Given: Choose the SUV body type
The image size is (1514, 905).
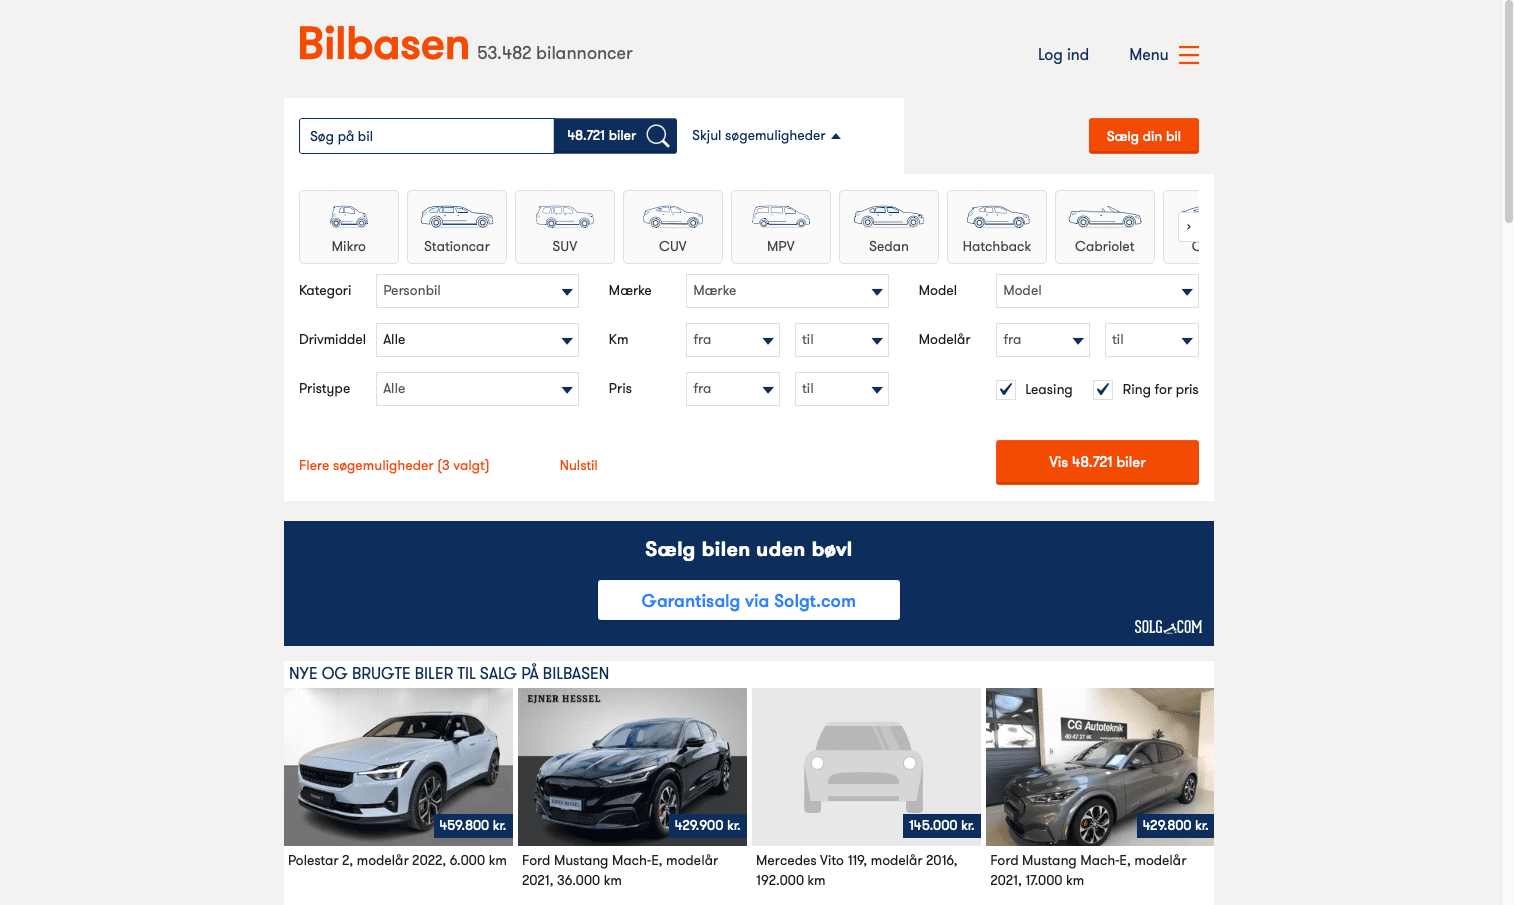Looking at the screenshot, I should [564, 227].
